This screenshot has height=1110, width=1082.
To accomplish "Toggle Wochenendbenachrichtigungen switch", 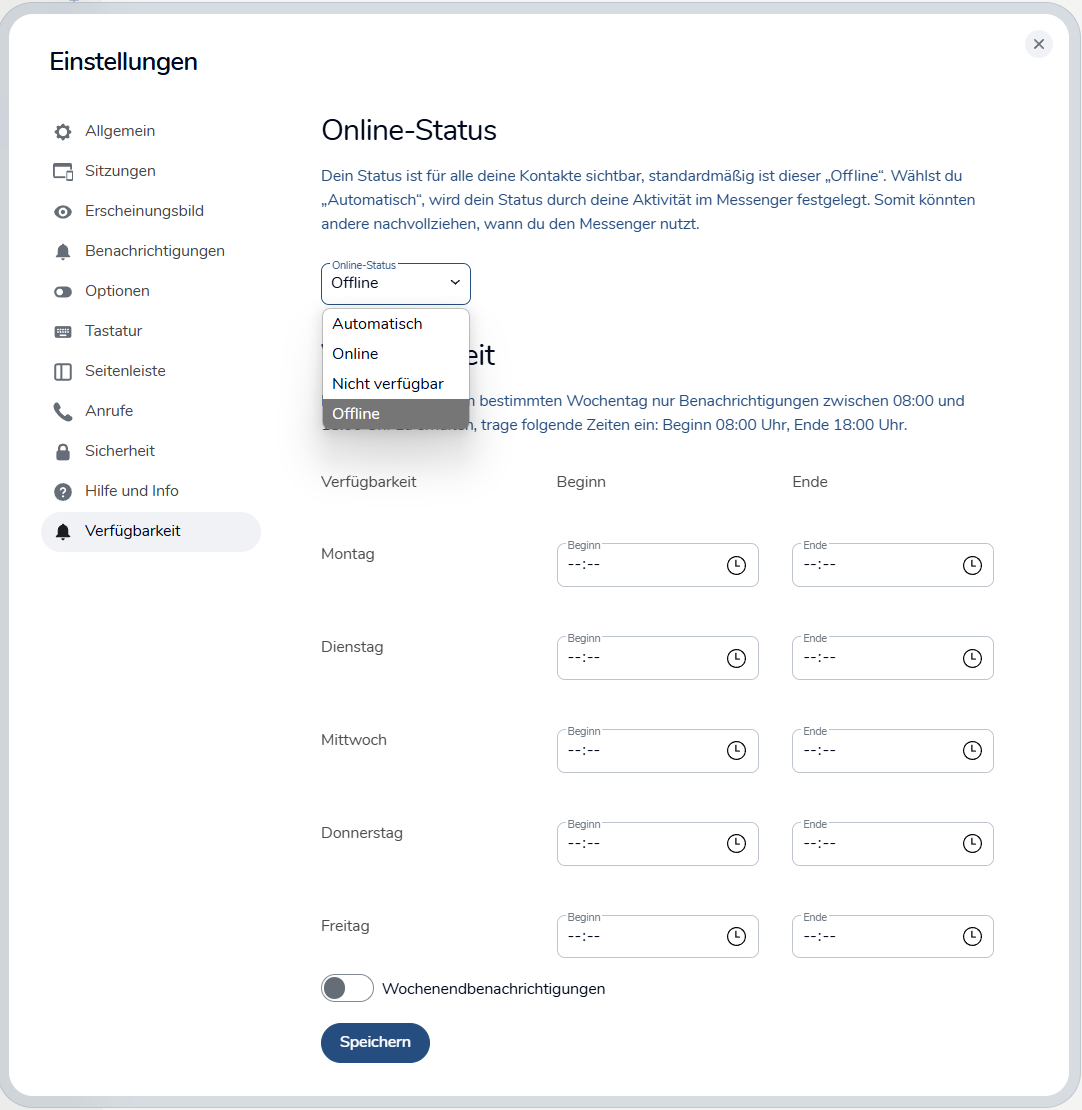I will [346, 988].
